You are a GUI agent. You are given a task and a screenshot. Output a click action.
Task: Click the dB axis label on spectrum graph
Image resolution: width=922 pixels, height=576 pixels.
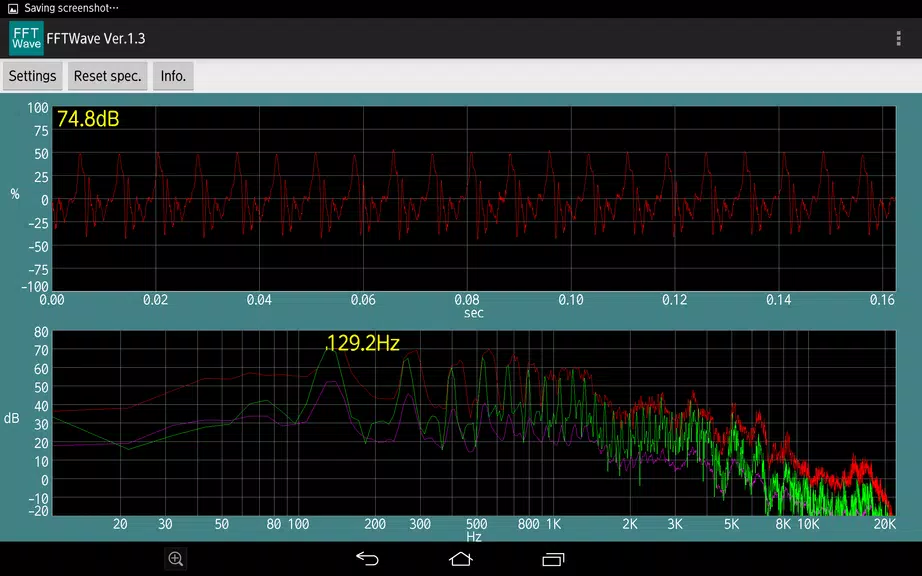pos(12,419)
